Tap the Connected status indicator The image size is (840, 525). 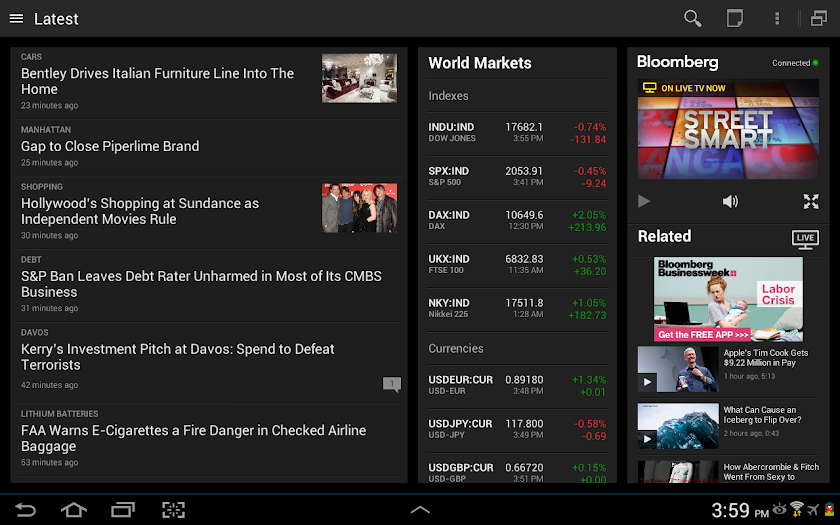coord(795,63)
